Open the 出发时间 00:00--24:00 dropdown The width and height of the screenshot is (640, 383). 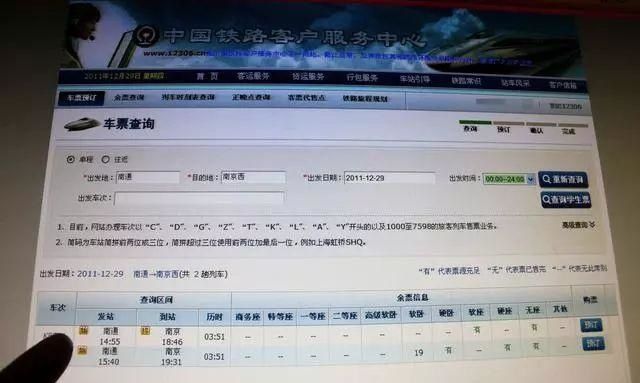point(509,179)
